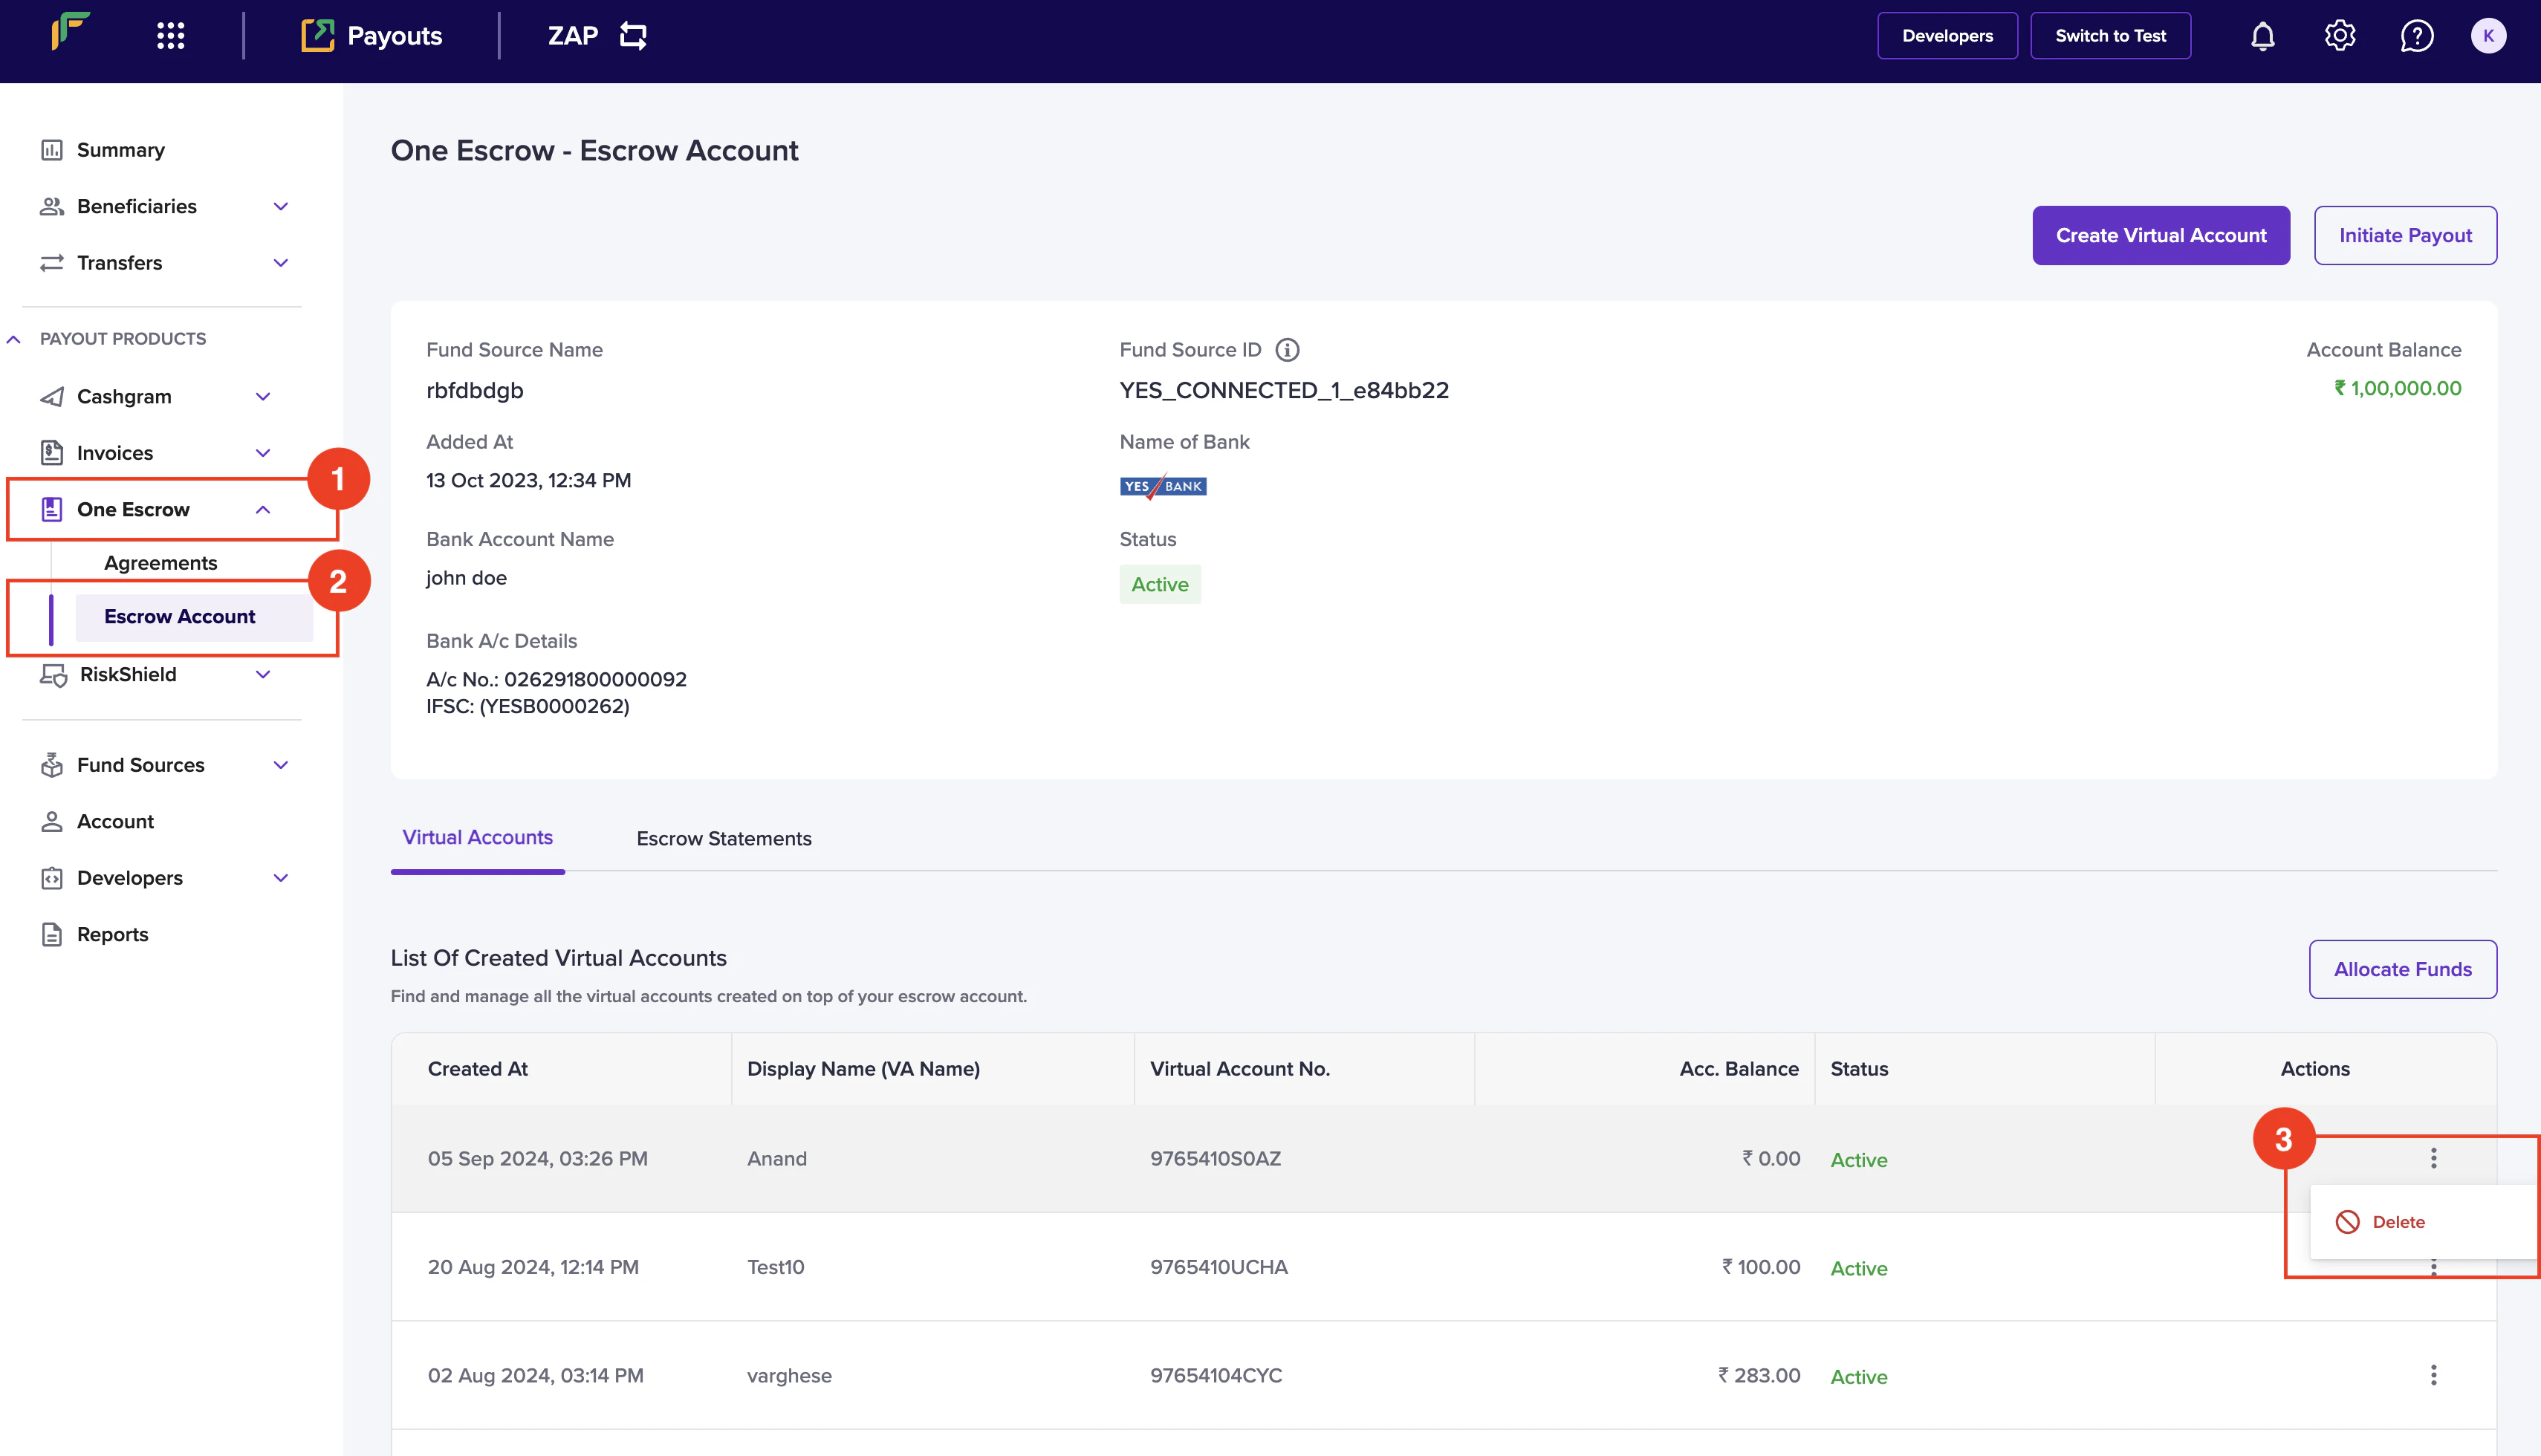Click the Allocate Funds button
Screen dimensions: 2541x1456
pyautogui.click(x=2402, y=969)
